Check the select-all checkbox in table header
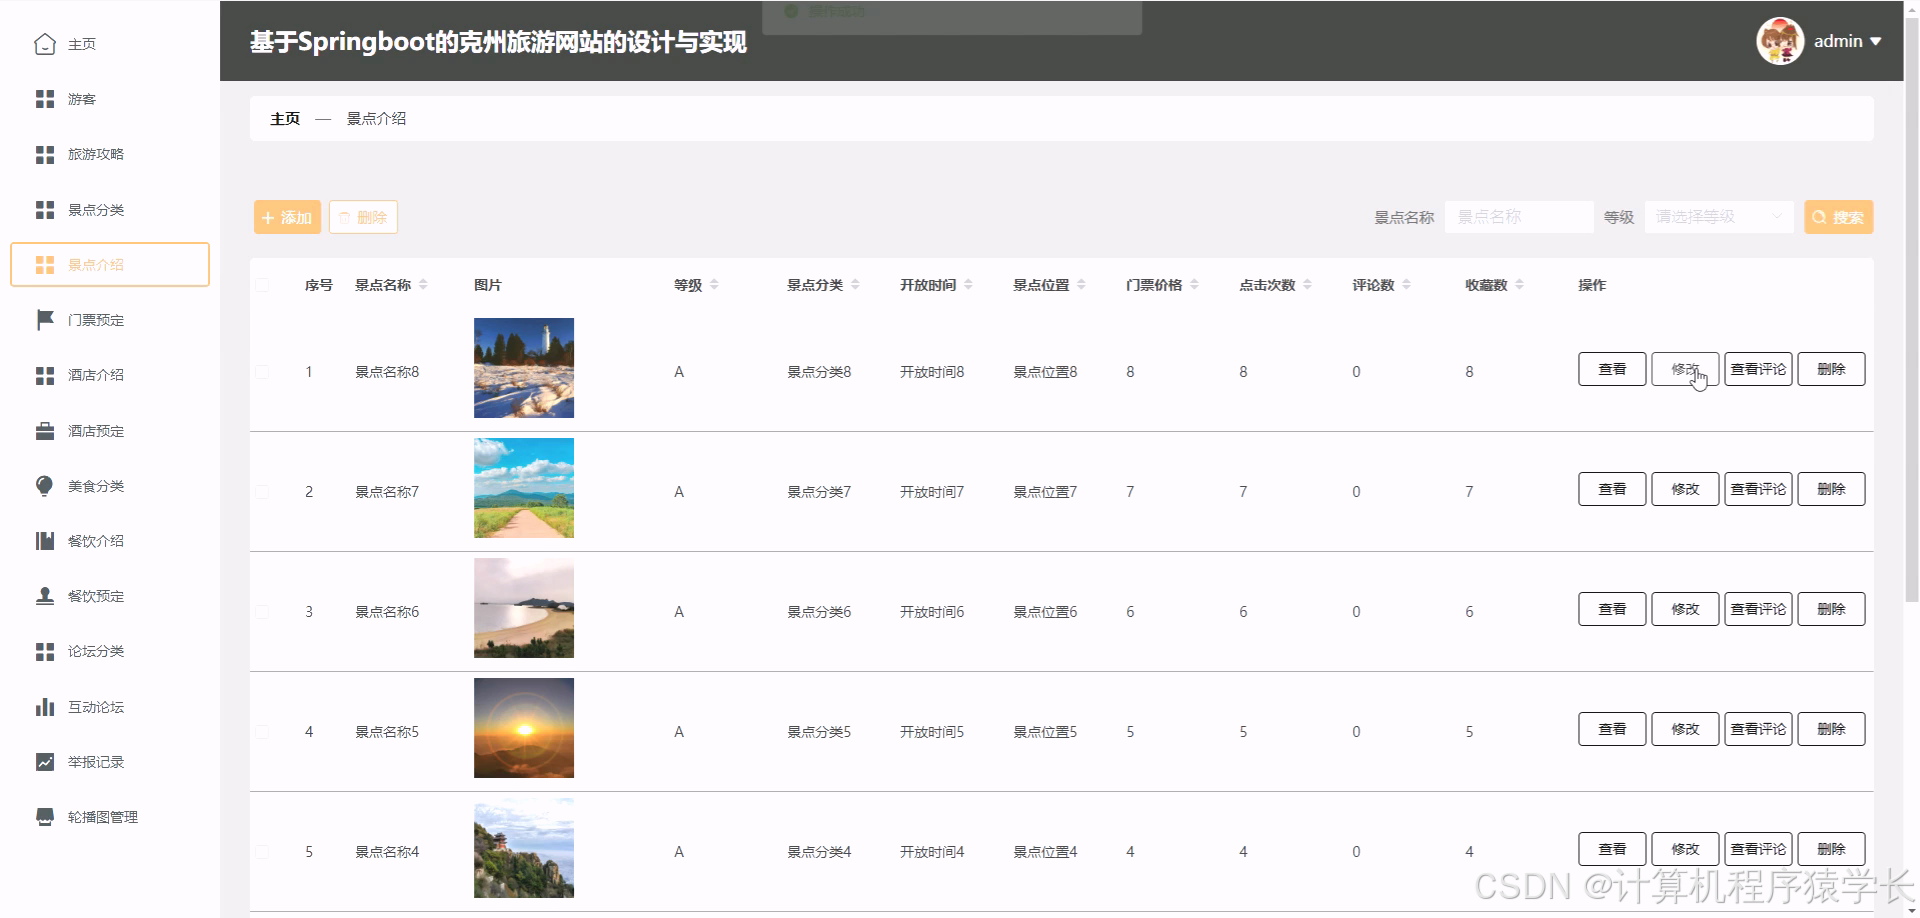The width and height of the screenshot is (1920, 918). pos(262,285)
